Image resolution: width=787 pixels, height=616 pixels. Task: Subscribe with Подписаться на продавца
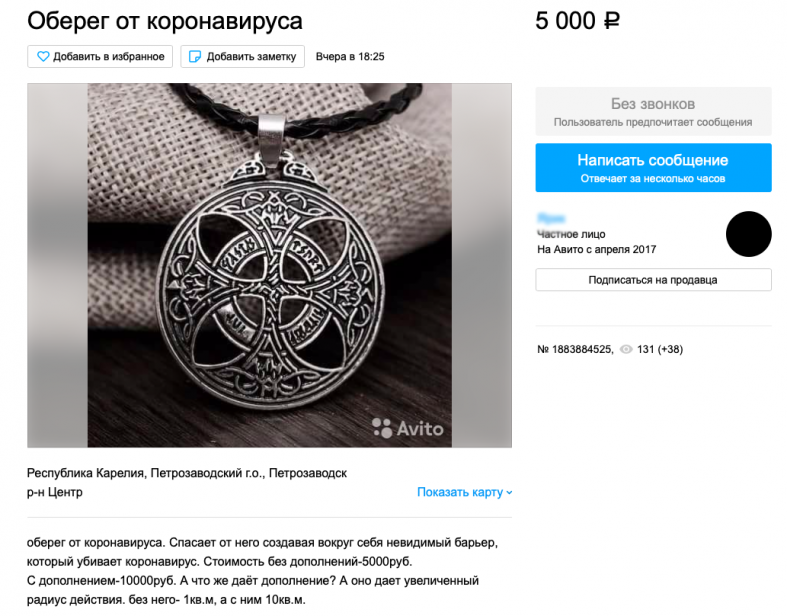(653, 280)
